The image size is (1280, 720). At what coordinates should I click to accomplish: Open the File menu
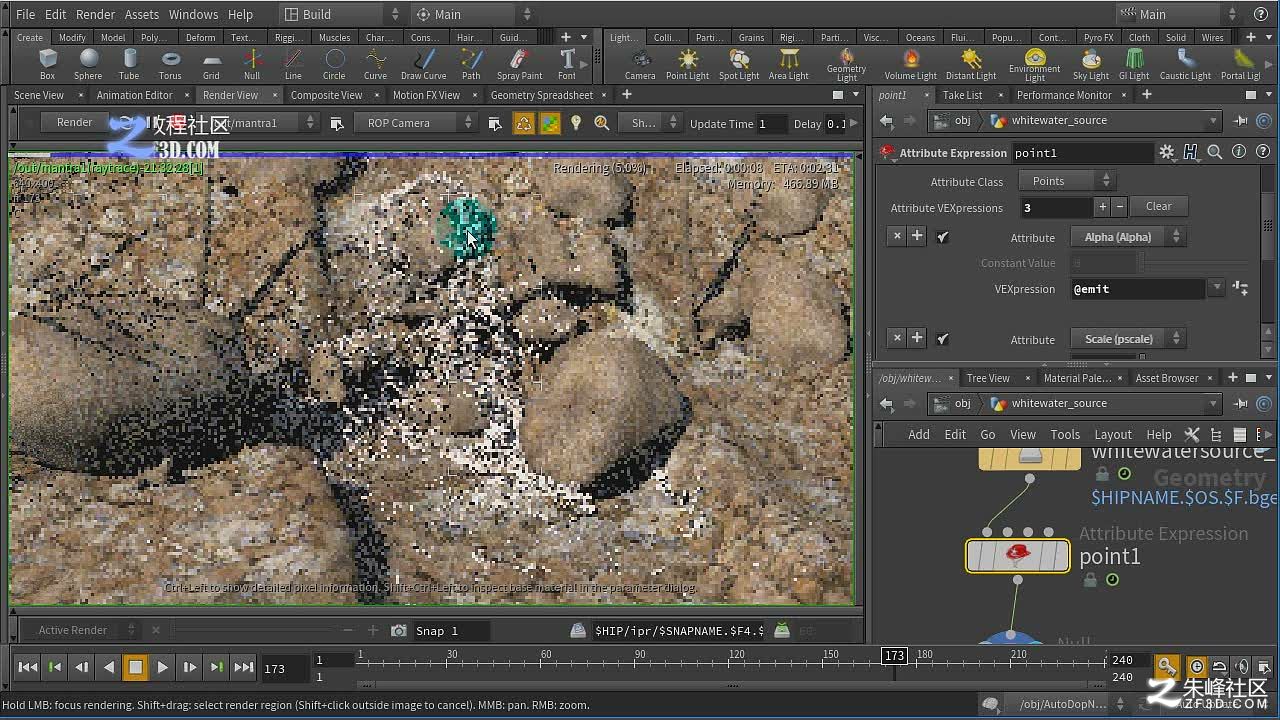(x=26, y=14)
